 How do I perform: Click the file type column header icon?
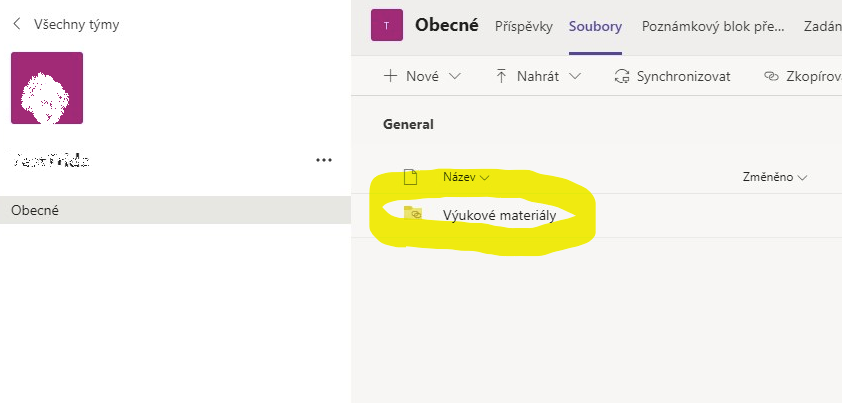410,177
